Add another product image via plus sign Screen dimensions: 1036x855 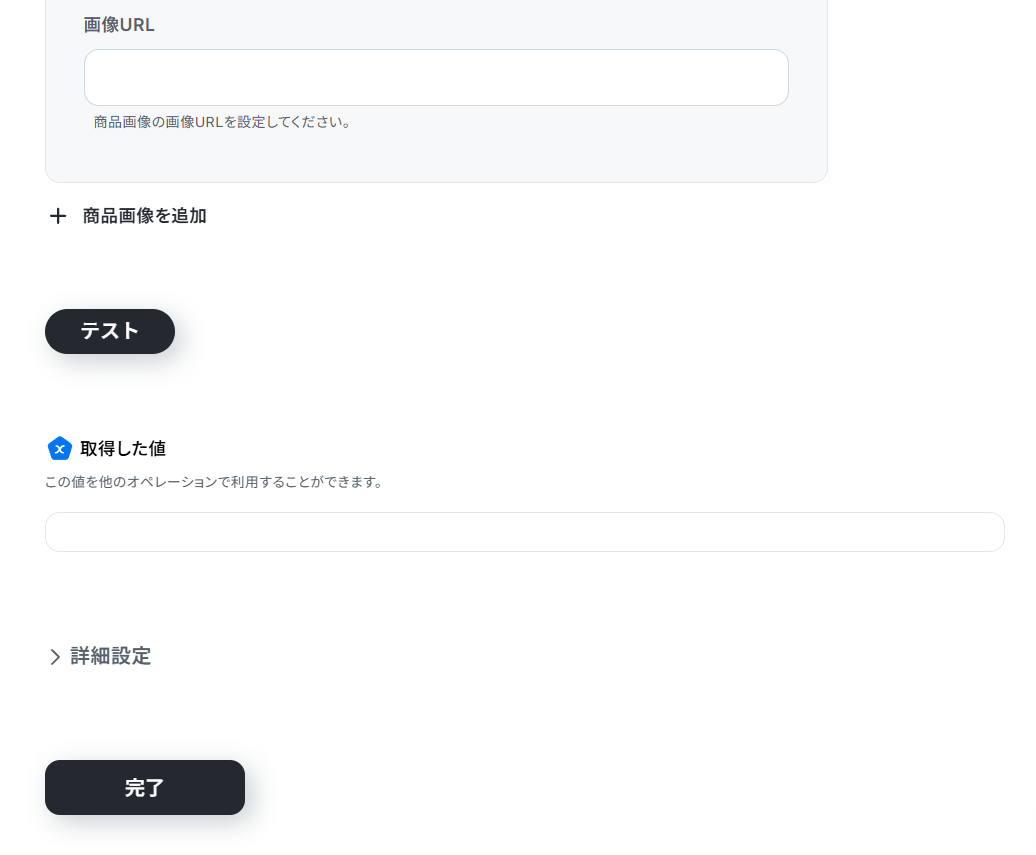tap(58, 216)
